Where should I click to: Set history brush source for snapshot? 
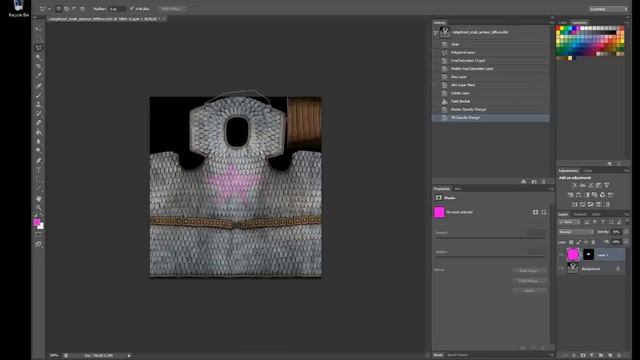pos(436,32)
